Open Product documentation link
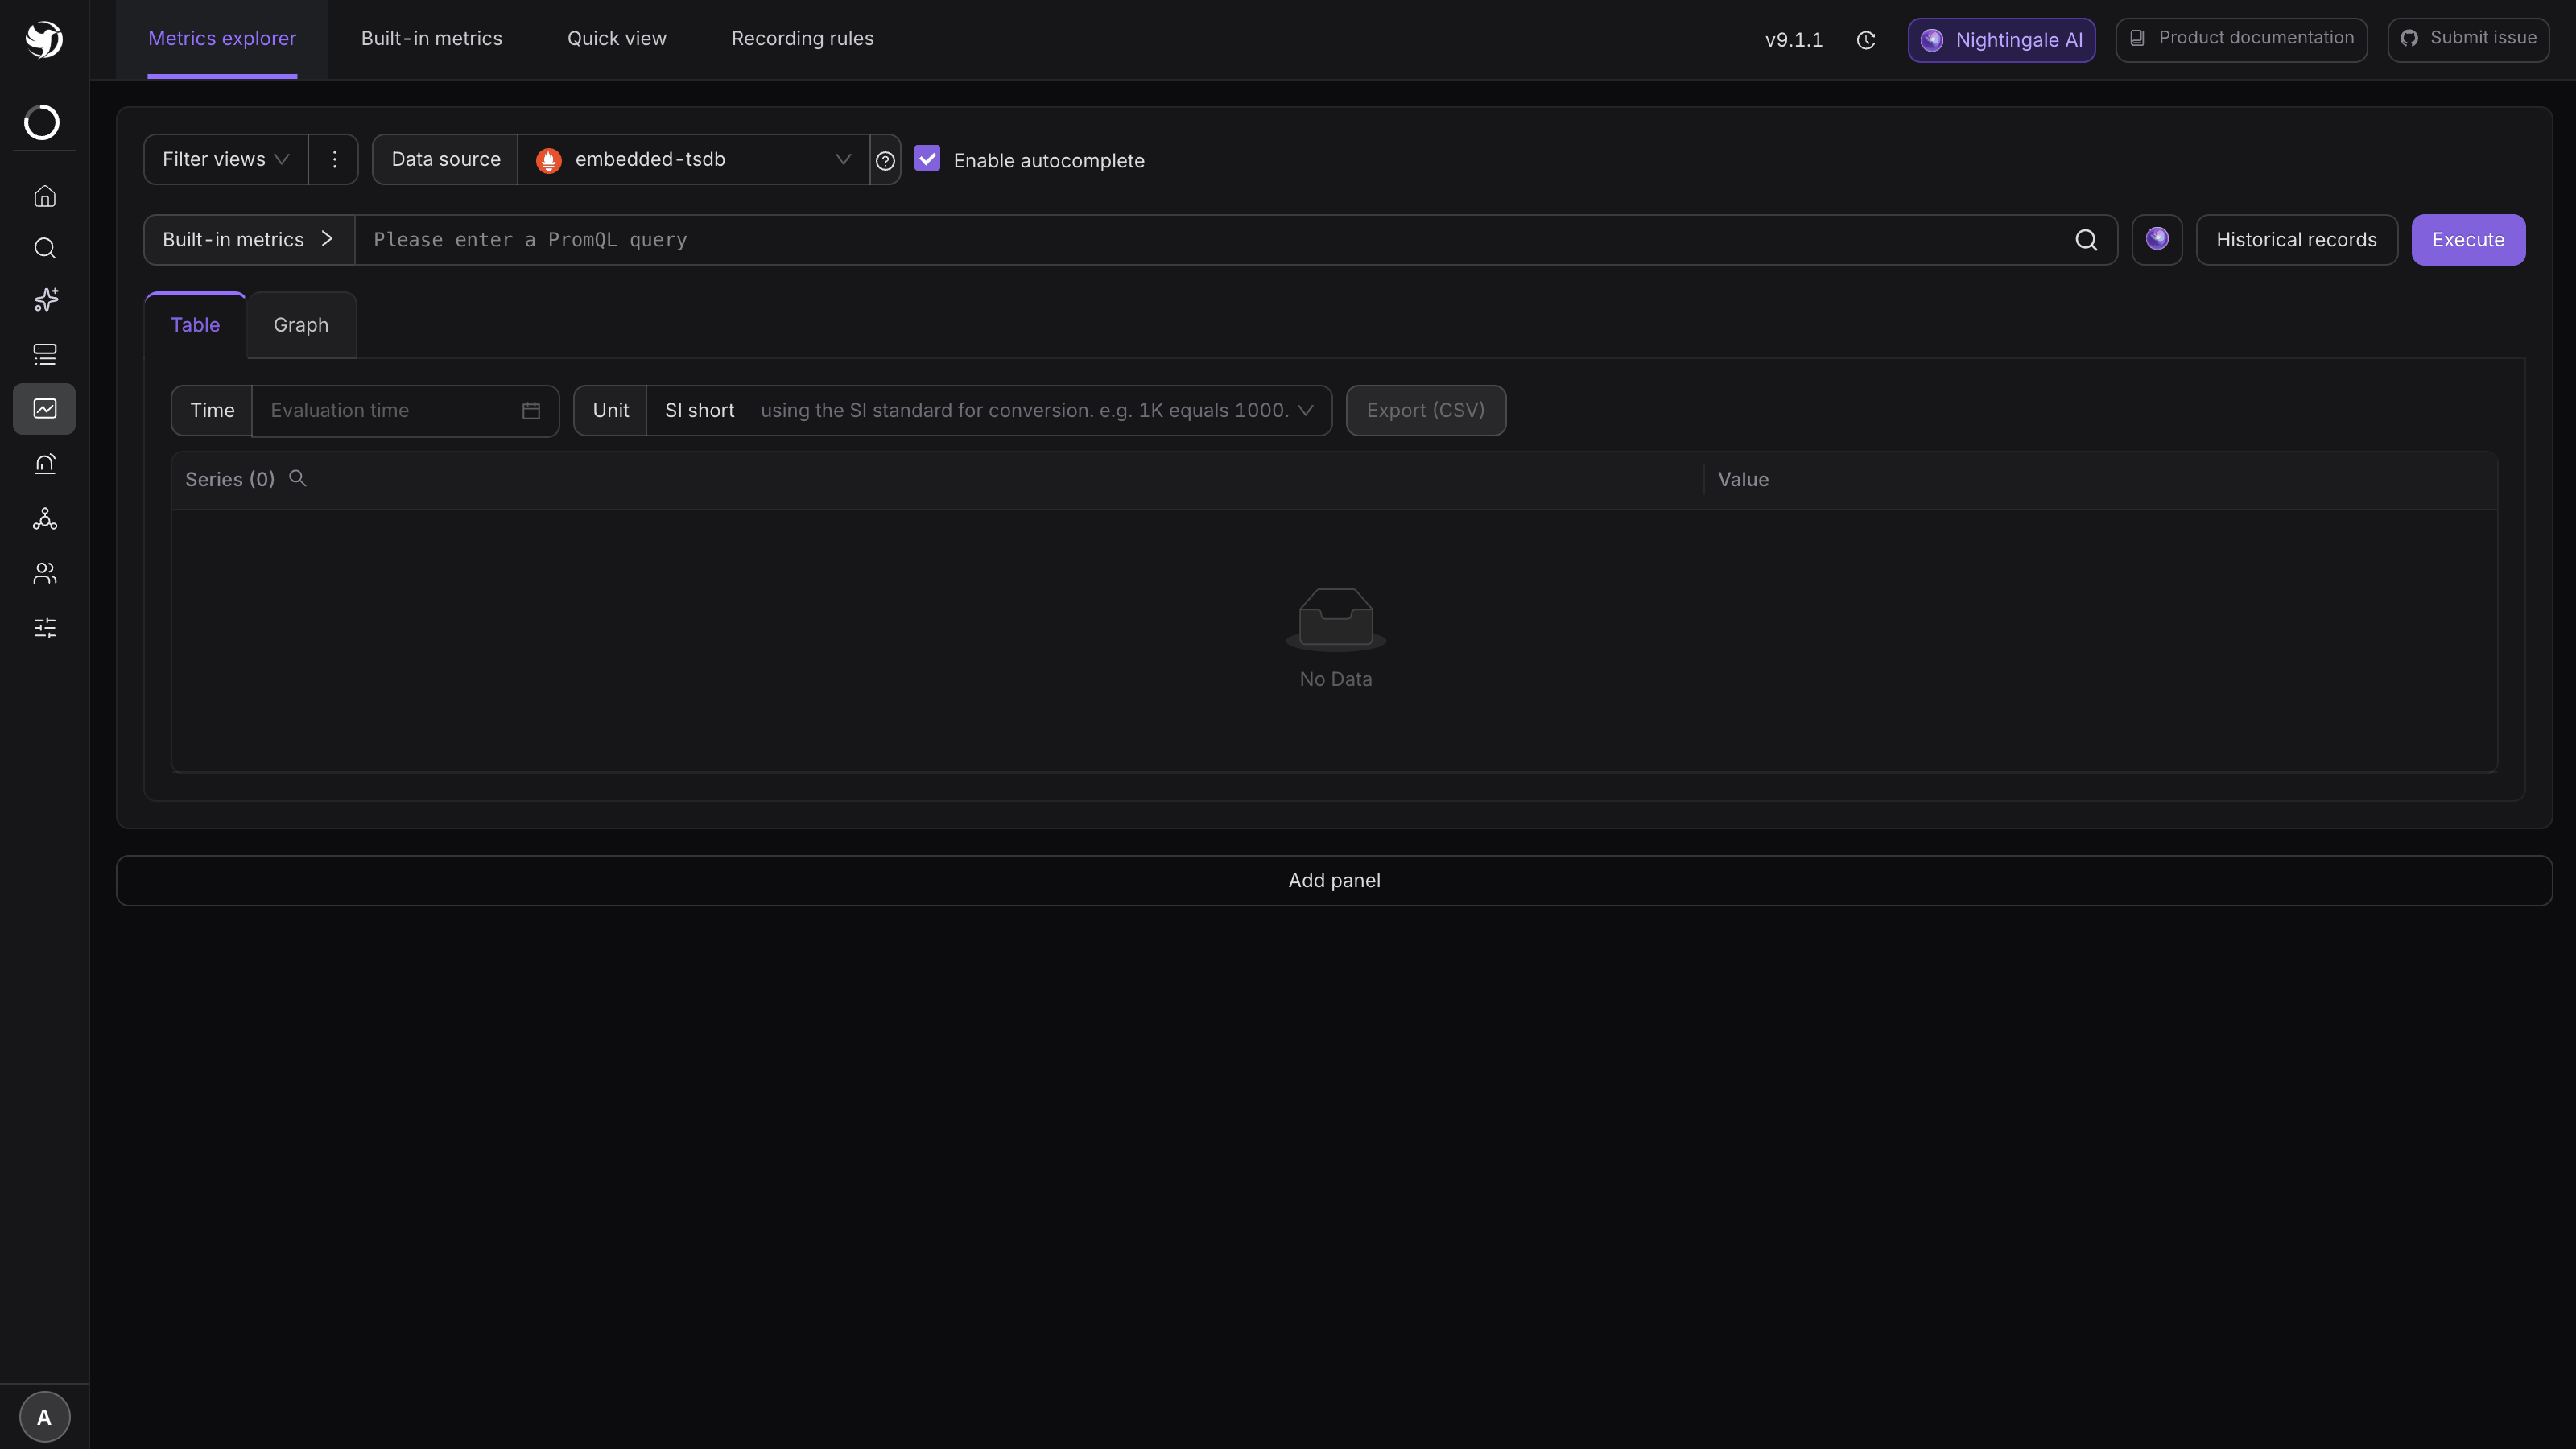This screenshot has height=1449, width=2576. tap(2241, 39)
